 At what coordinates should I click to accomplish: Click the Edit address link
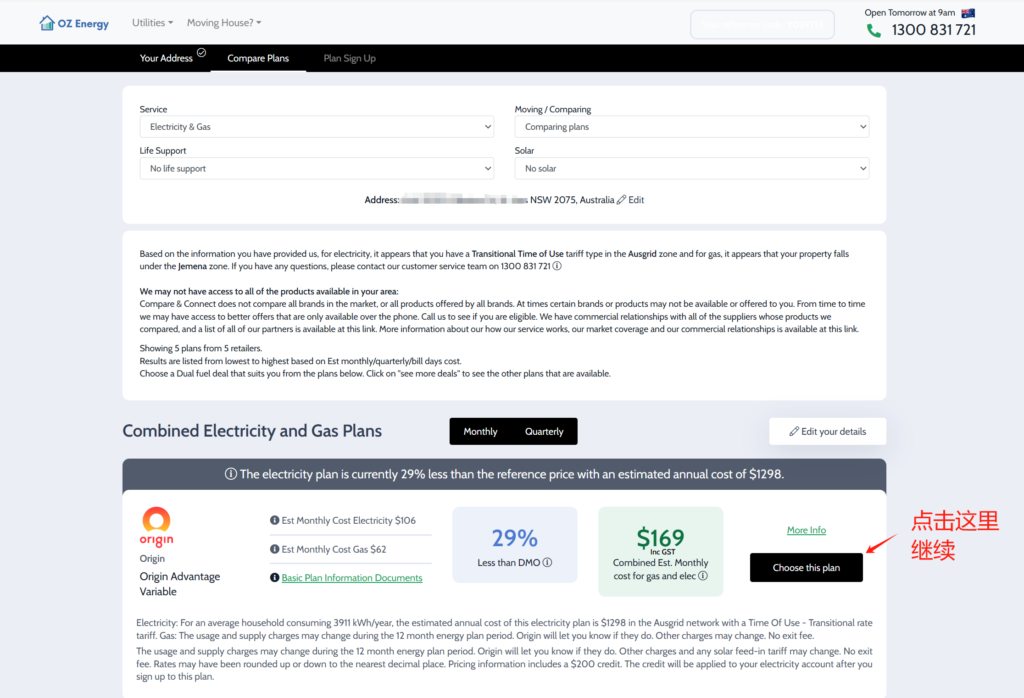click(636, 200)
